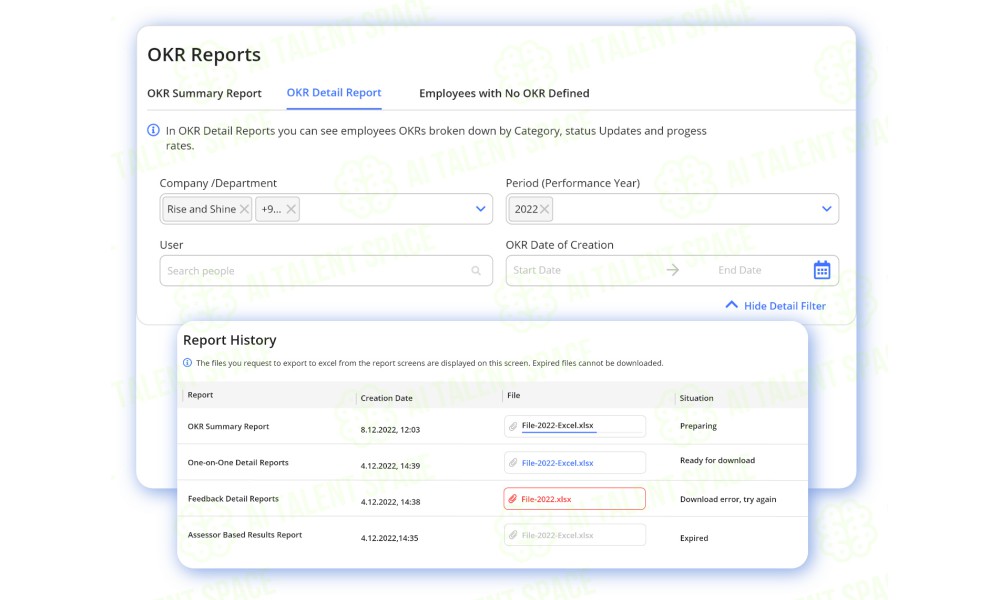Click the date 4.12.2022,14:35
The image size is (1000, 600).
pos(390,538)
